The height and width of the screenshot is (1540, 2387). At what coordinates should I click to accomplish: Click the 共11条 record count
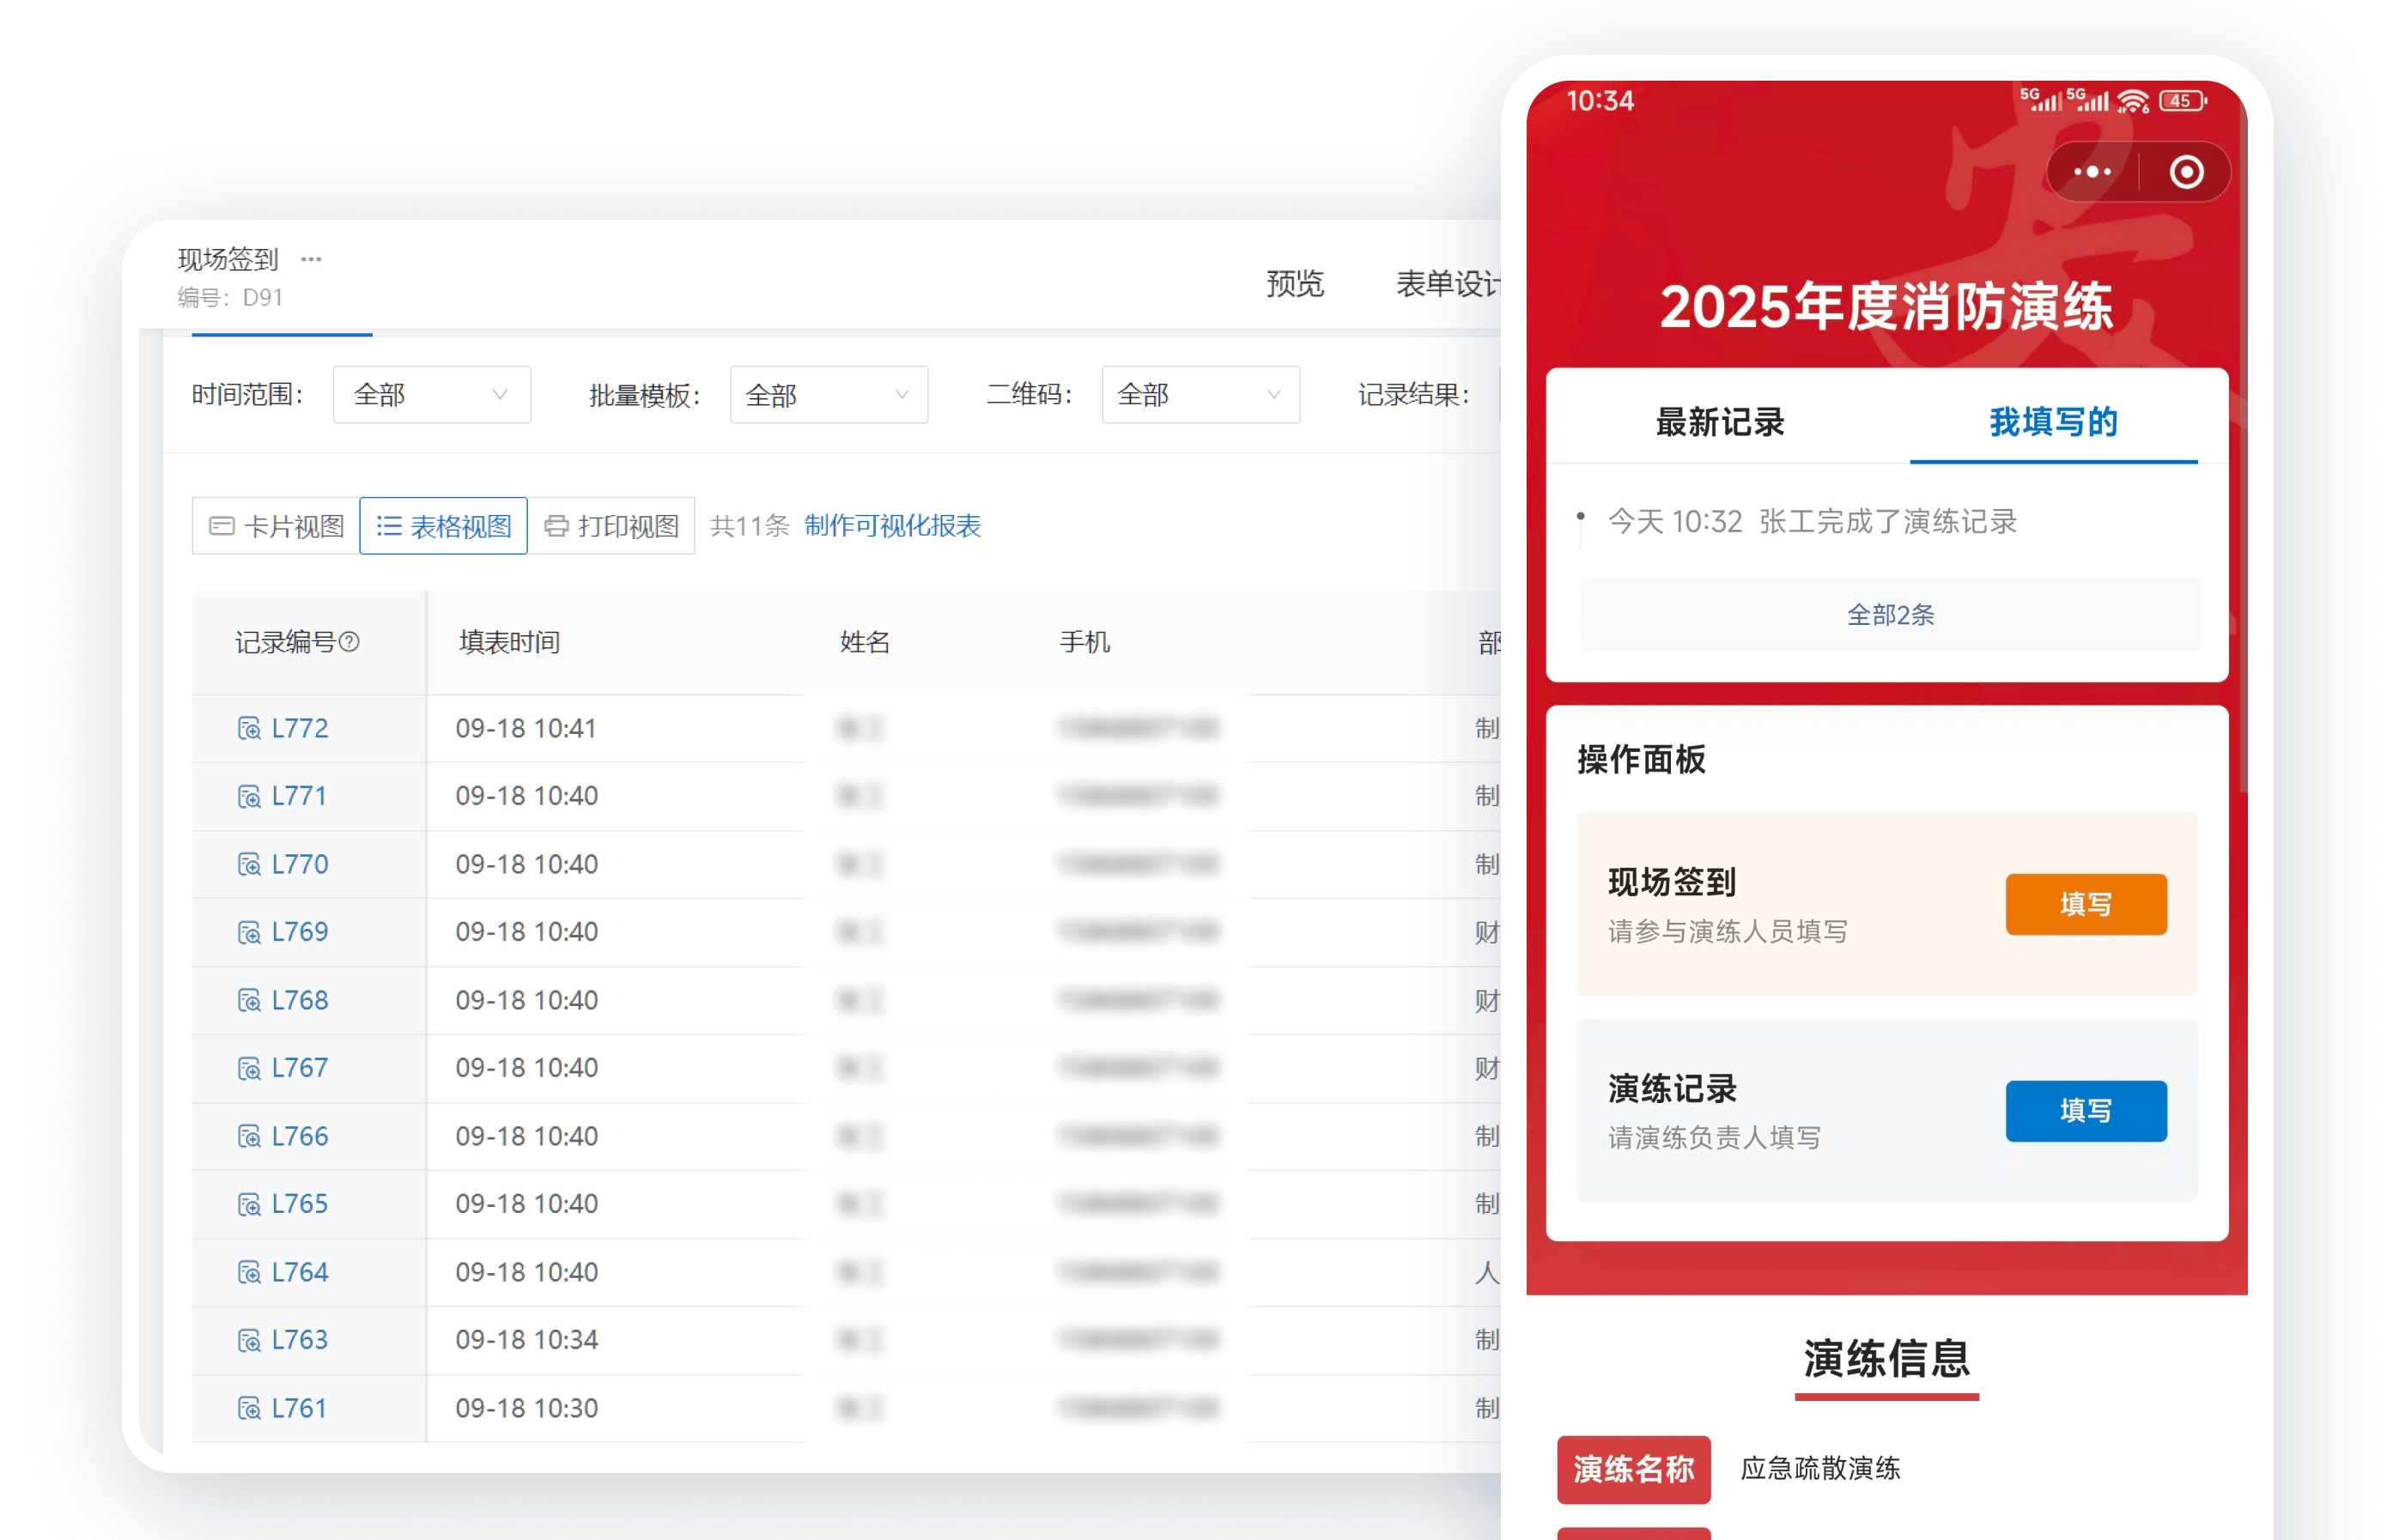(749, 526)
